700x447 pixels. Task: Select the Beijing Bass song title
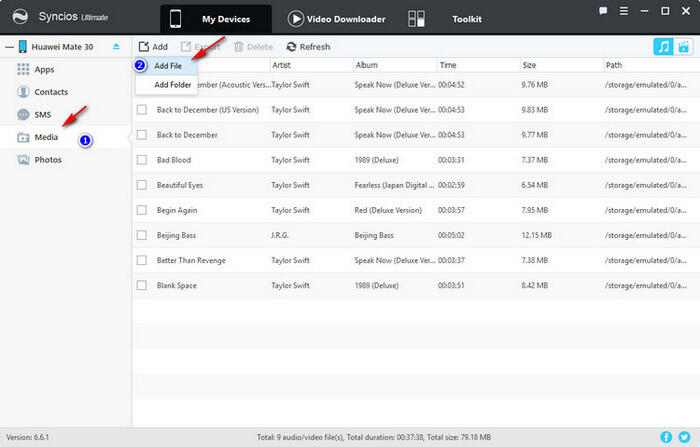click(176, 235)
